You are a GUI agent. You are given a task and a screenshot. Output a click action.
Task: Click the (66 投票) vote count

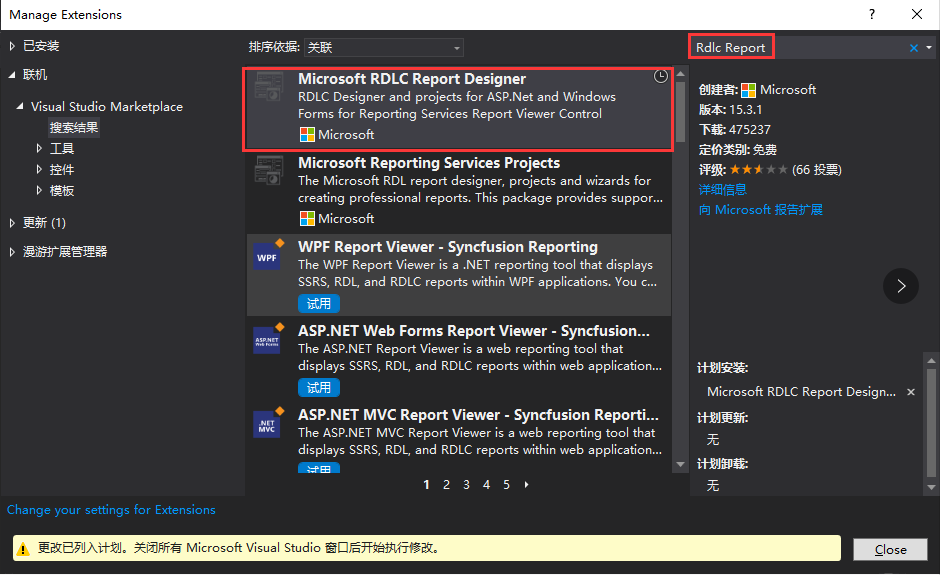pyautogui.click(x=817, y=170)
